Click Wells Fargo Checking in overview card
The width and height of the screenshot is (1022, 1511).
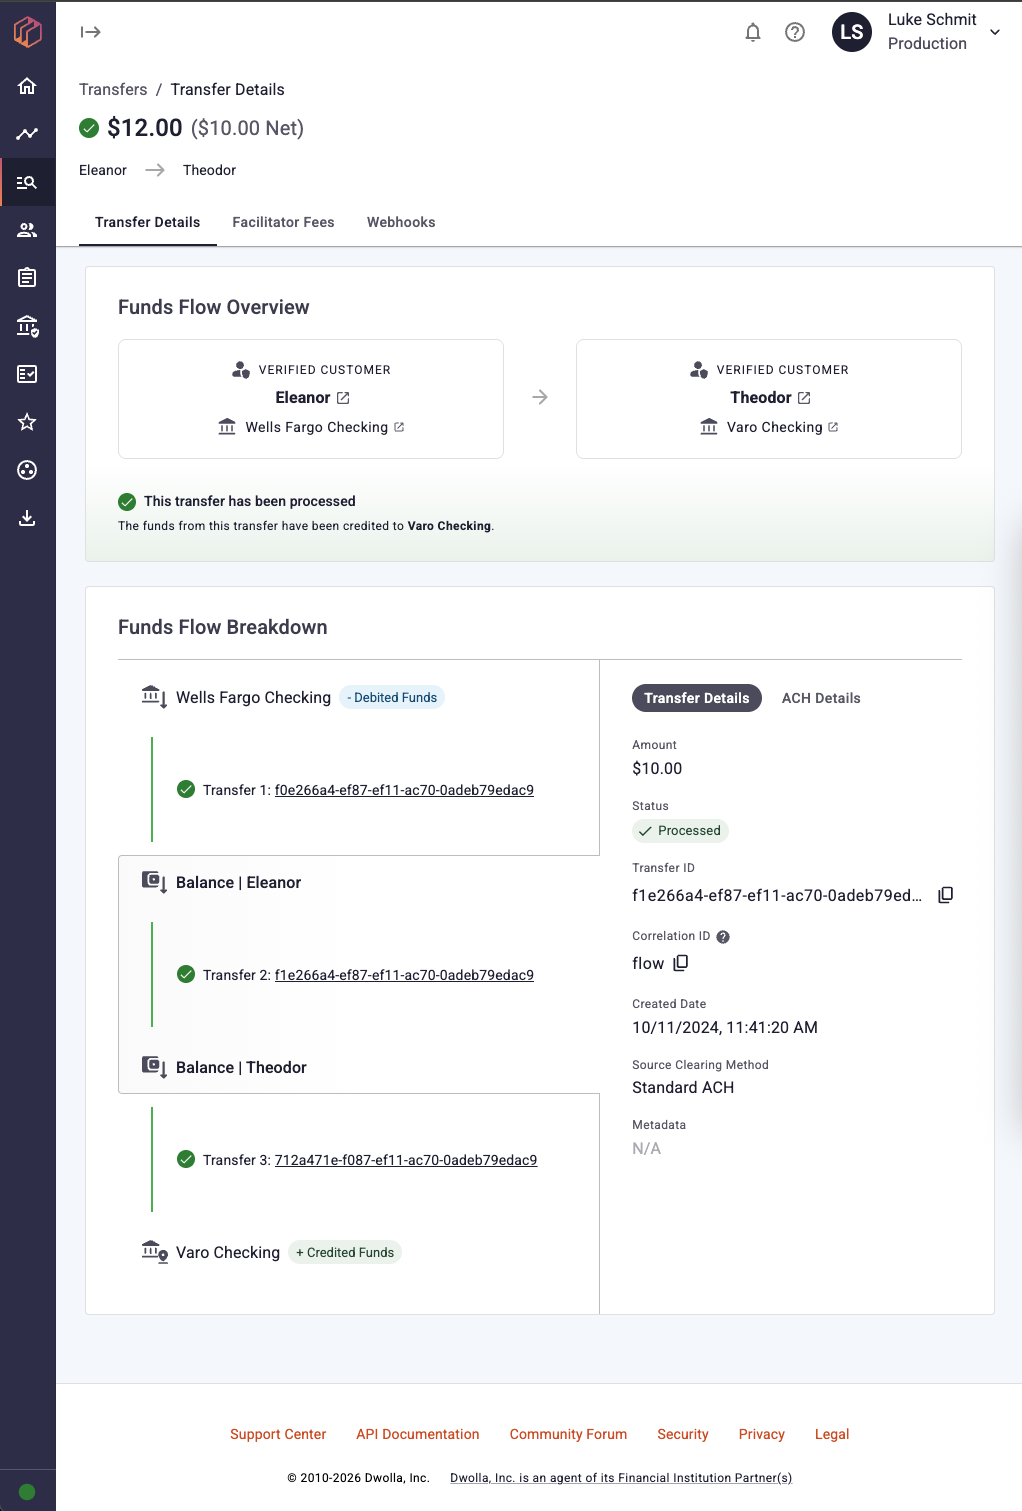click(x=317, y=427)
